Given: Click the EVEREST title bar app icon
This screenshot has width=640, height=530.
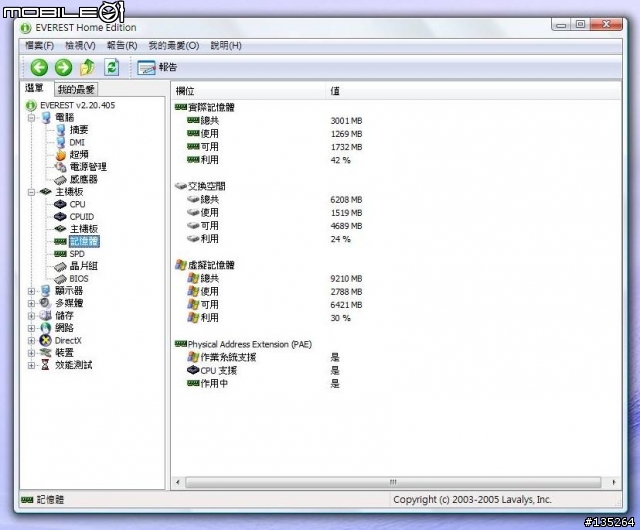Looking at the screenshot, I should coord(25,28).
